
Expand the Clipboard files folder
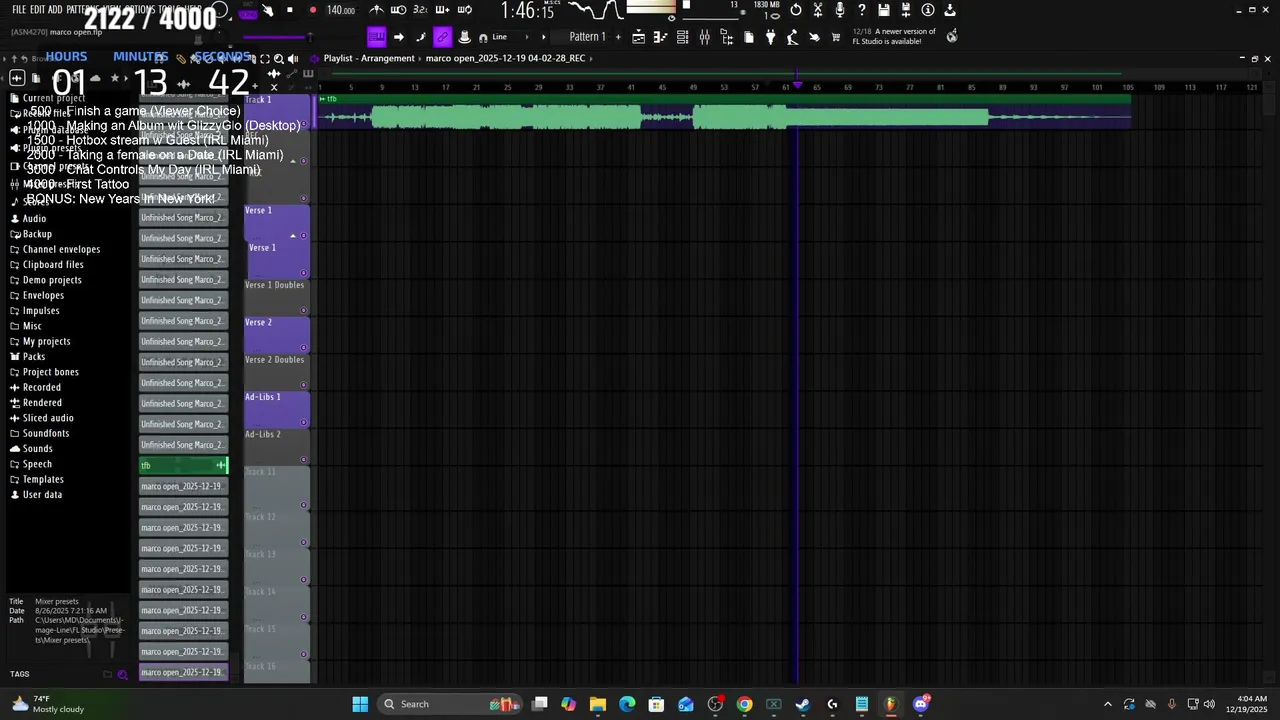53,265
